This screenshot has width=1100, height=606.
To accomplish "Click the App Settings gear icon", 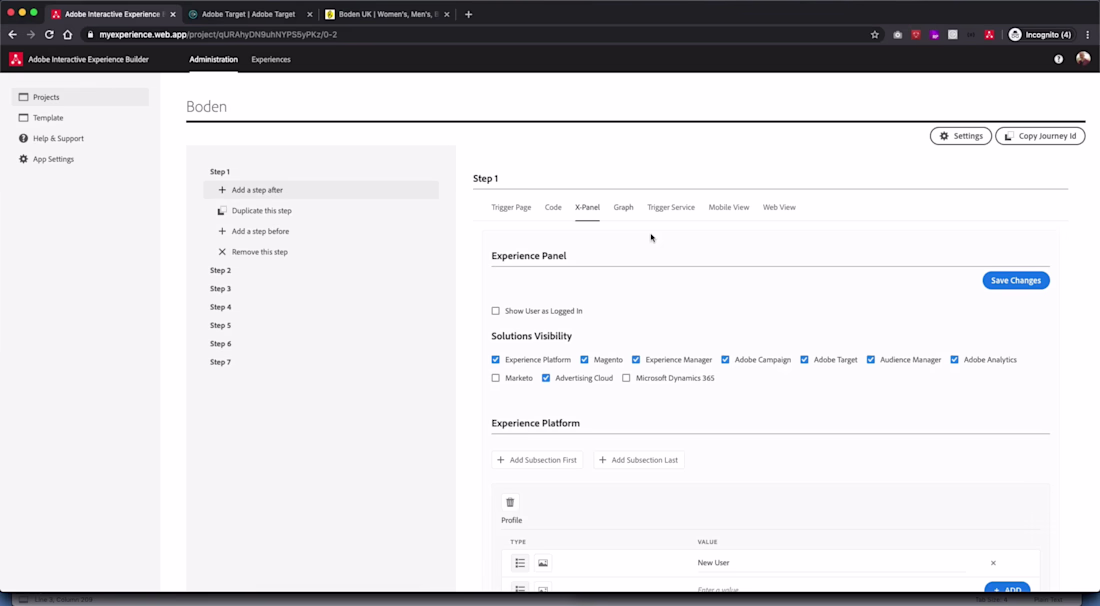I will click(x=23, y=159).
